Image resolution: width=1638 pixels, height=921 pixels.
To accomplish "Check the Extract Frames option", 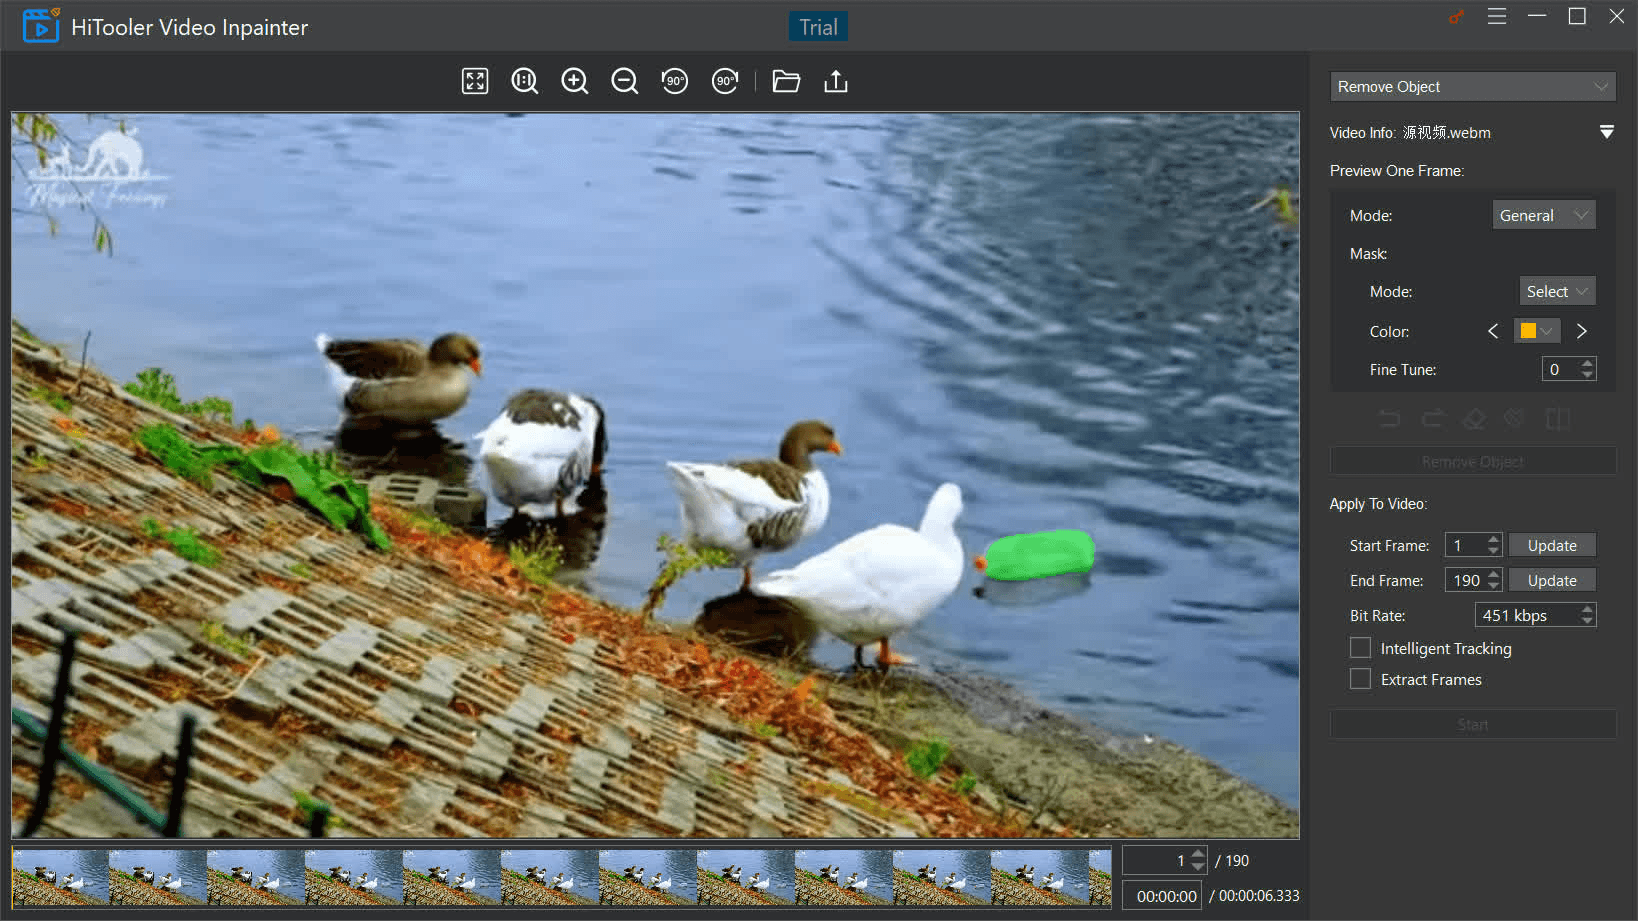I will coord(1360,679).
